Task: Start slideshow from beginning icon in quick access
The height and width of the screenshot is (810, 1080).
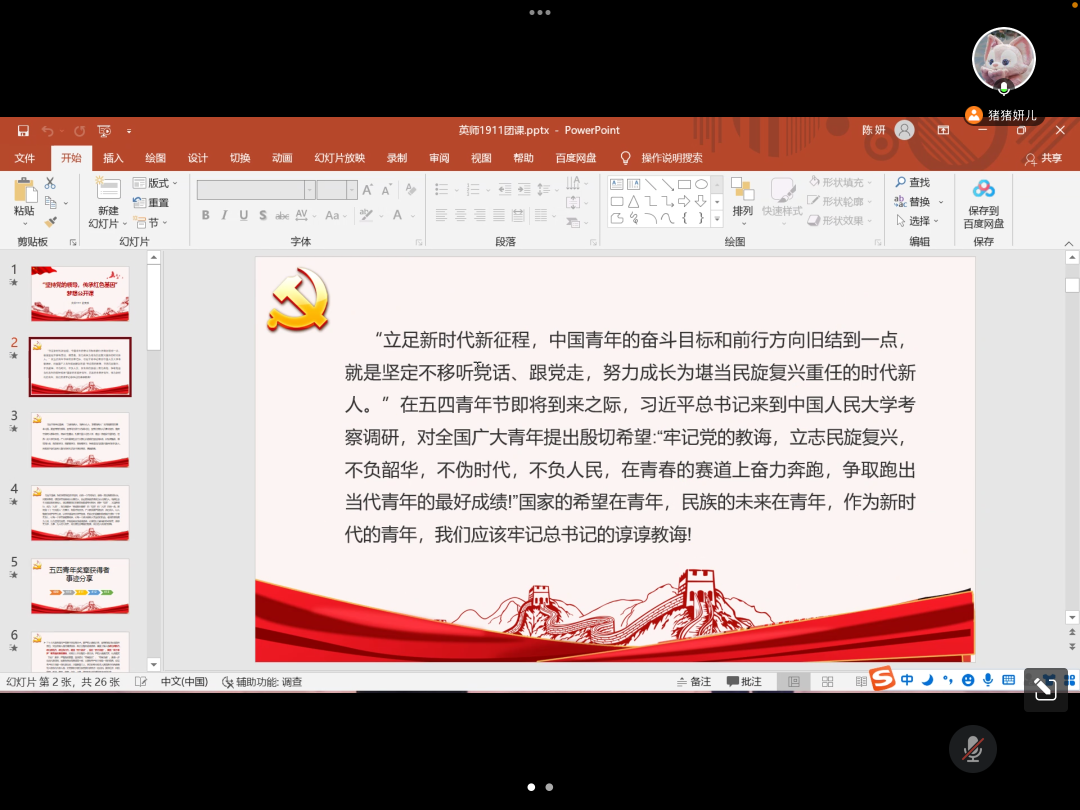Action: click(x=105, y=131)
